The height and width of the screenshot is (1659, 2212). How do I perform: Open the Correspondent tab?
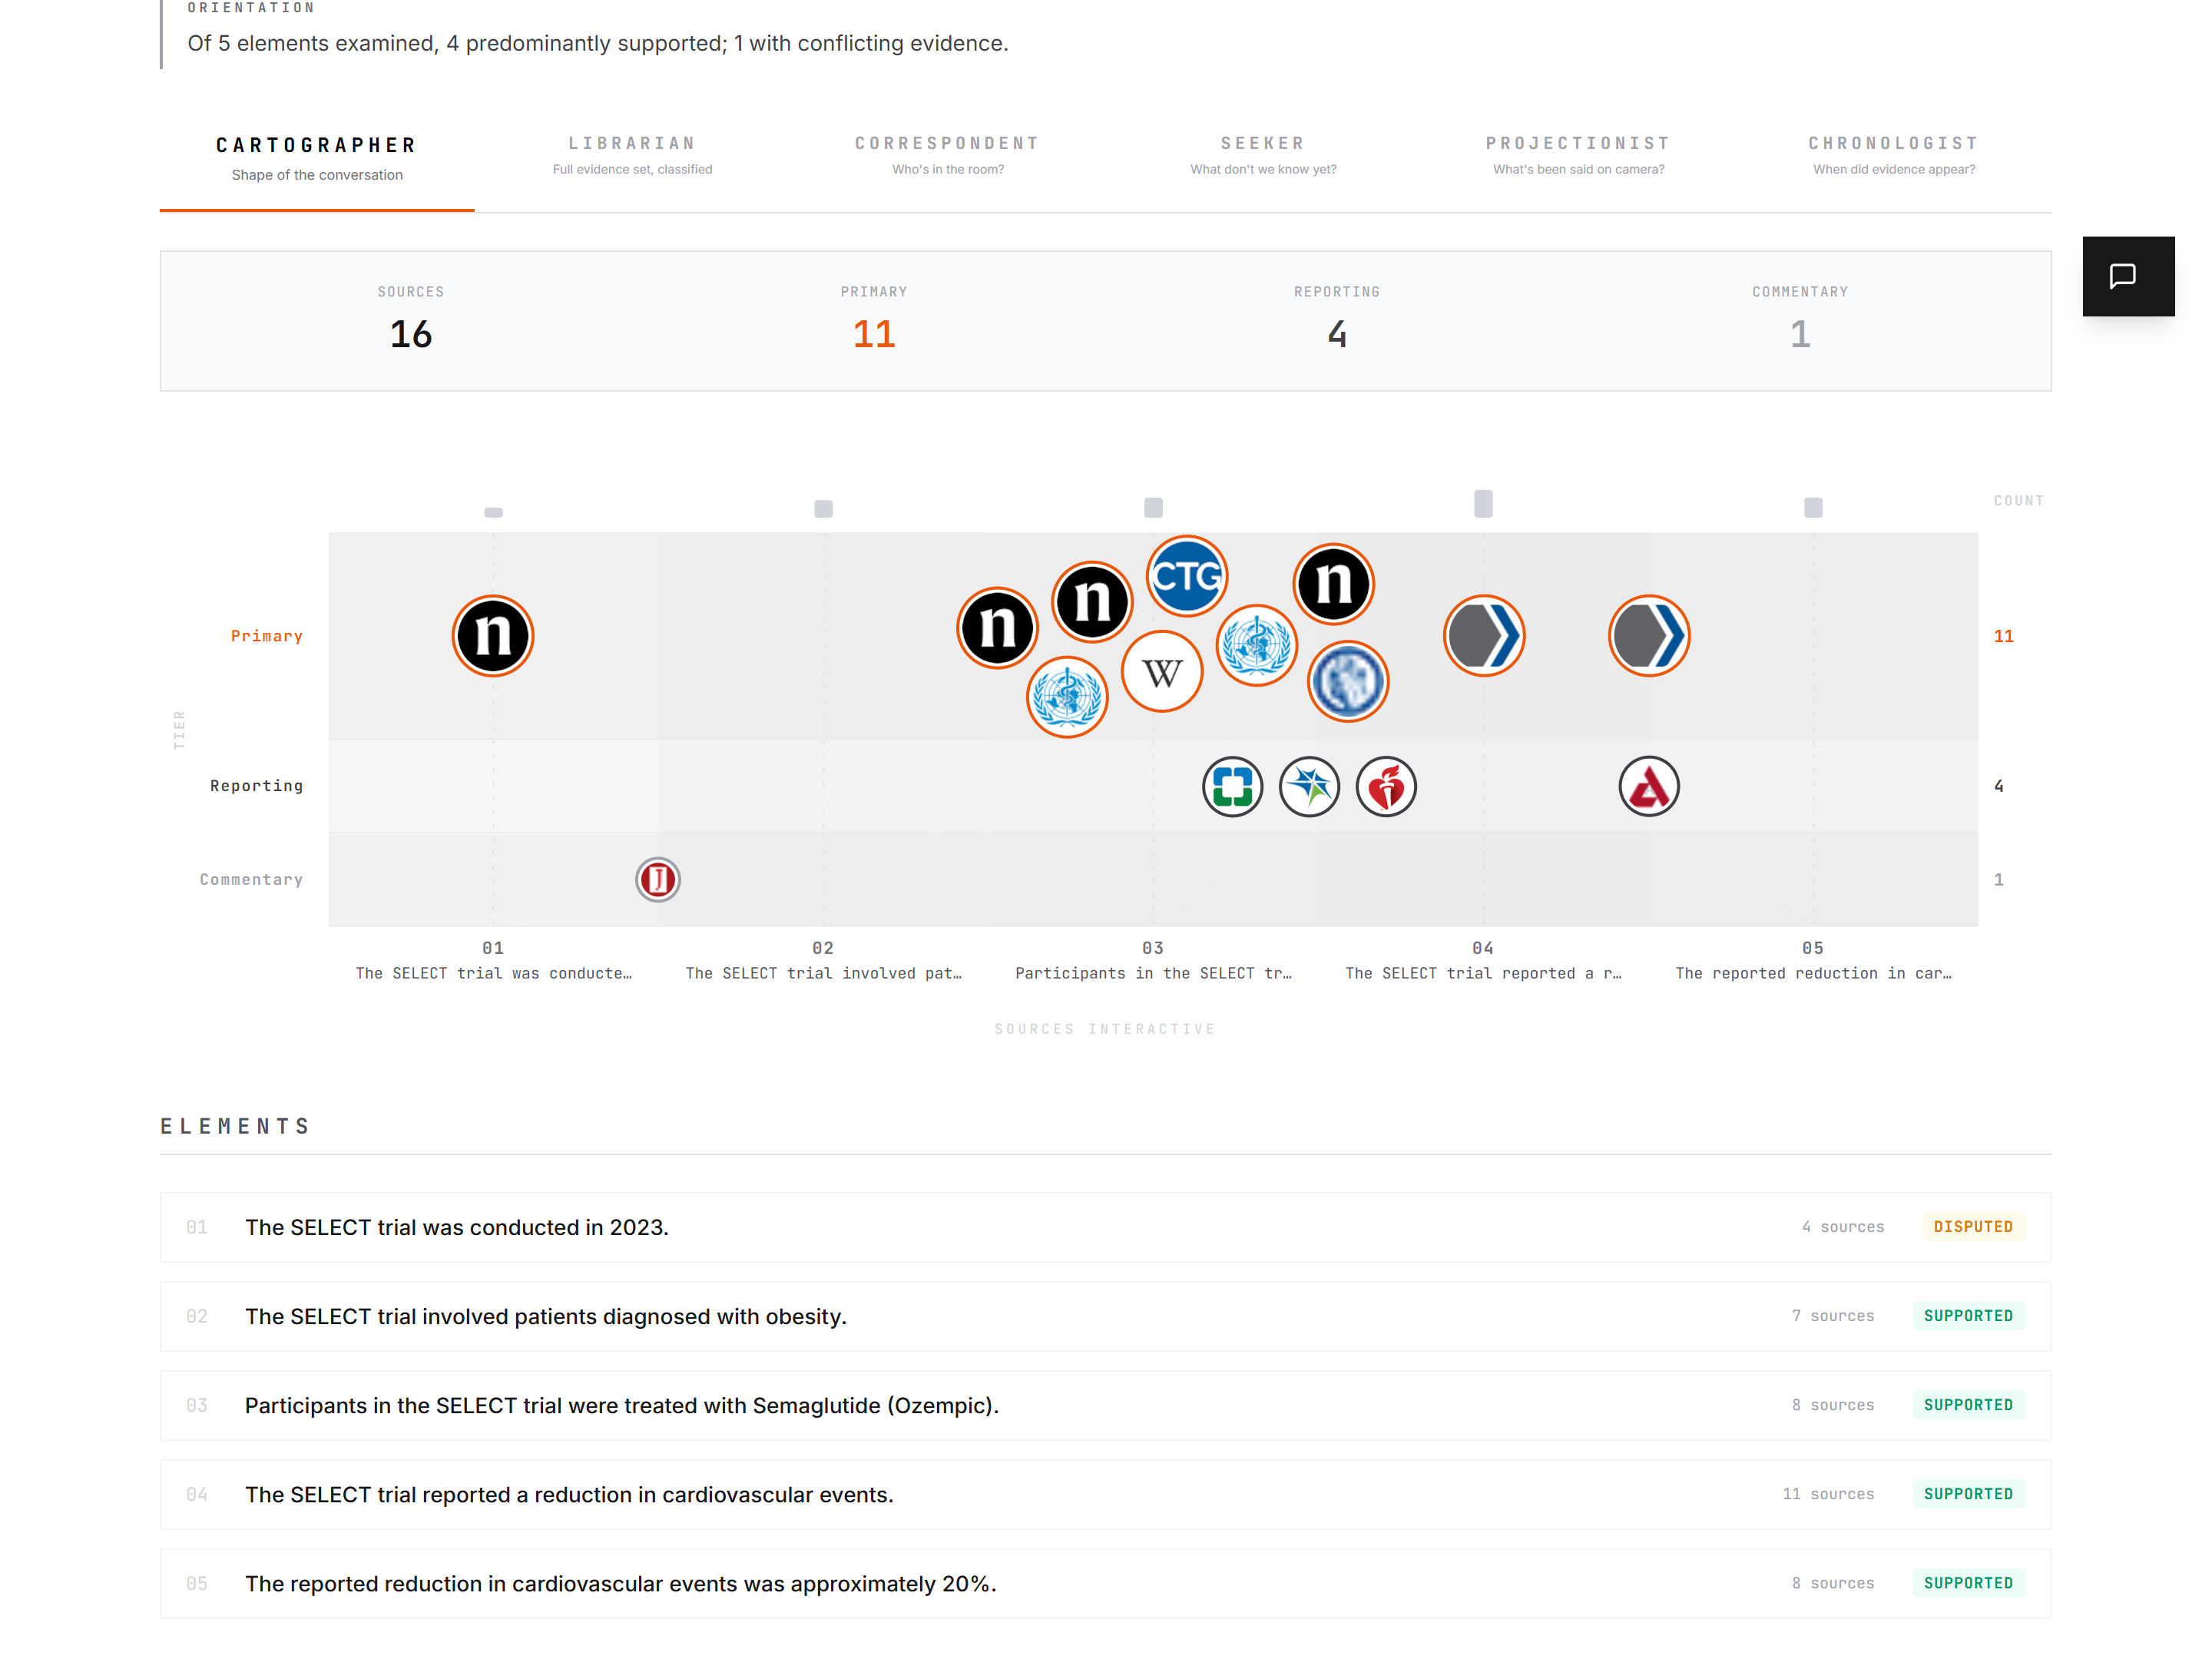(948, 156)
